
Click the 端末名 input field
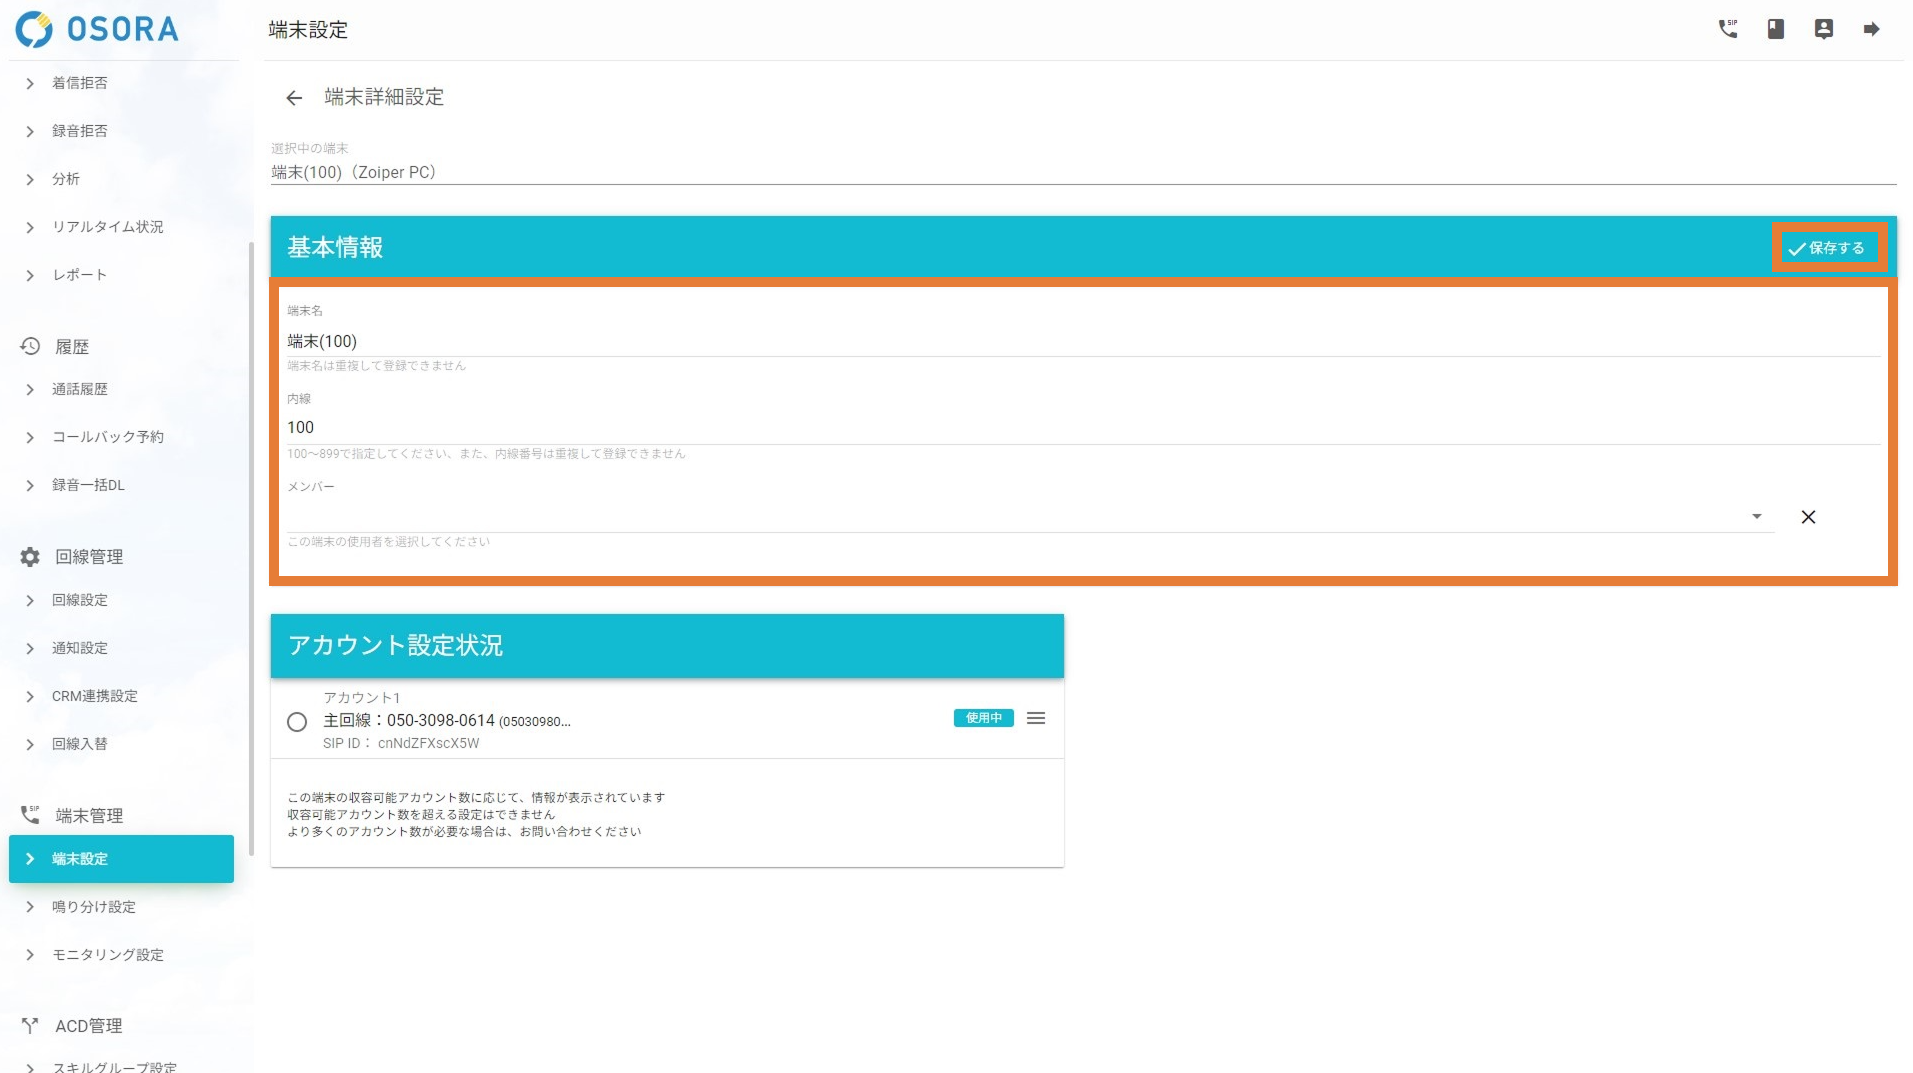coord(1082,341)
